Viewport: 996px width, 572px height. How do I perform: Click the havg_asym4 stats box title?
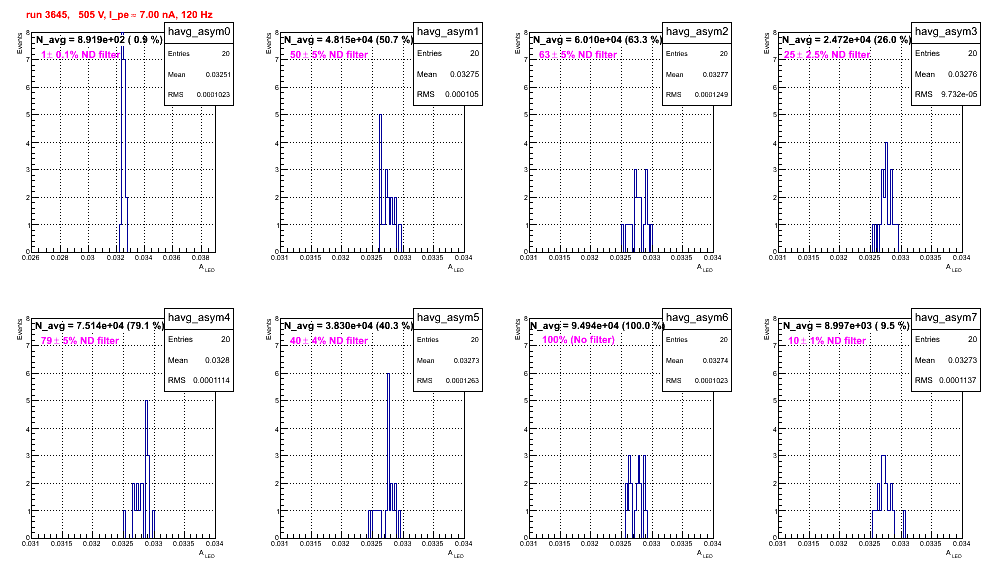coord(199,318)
